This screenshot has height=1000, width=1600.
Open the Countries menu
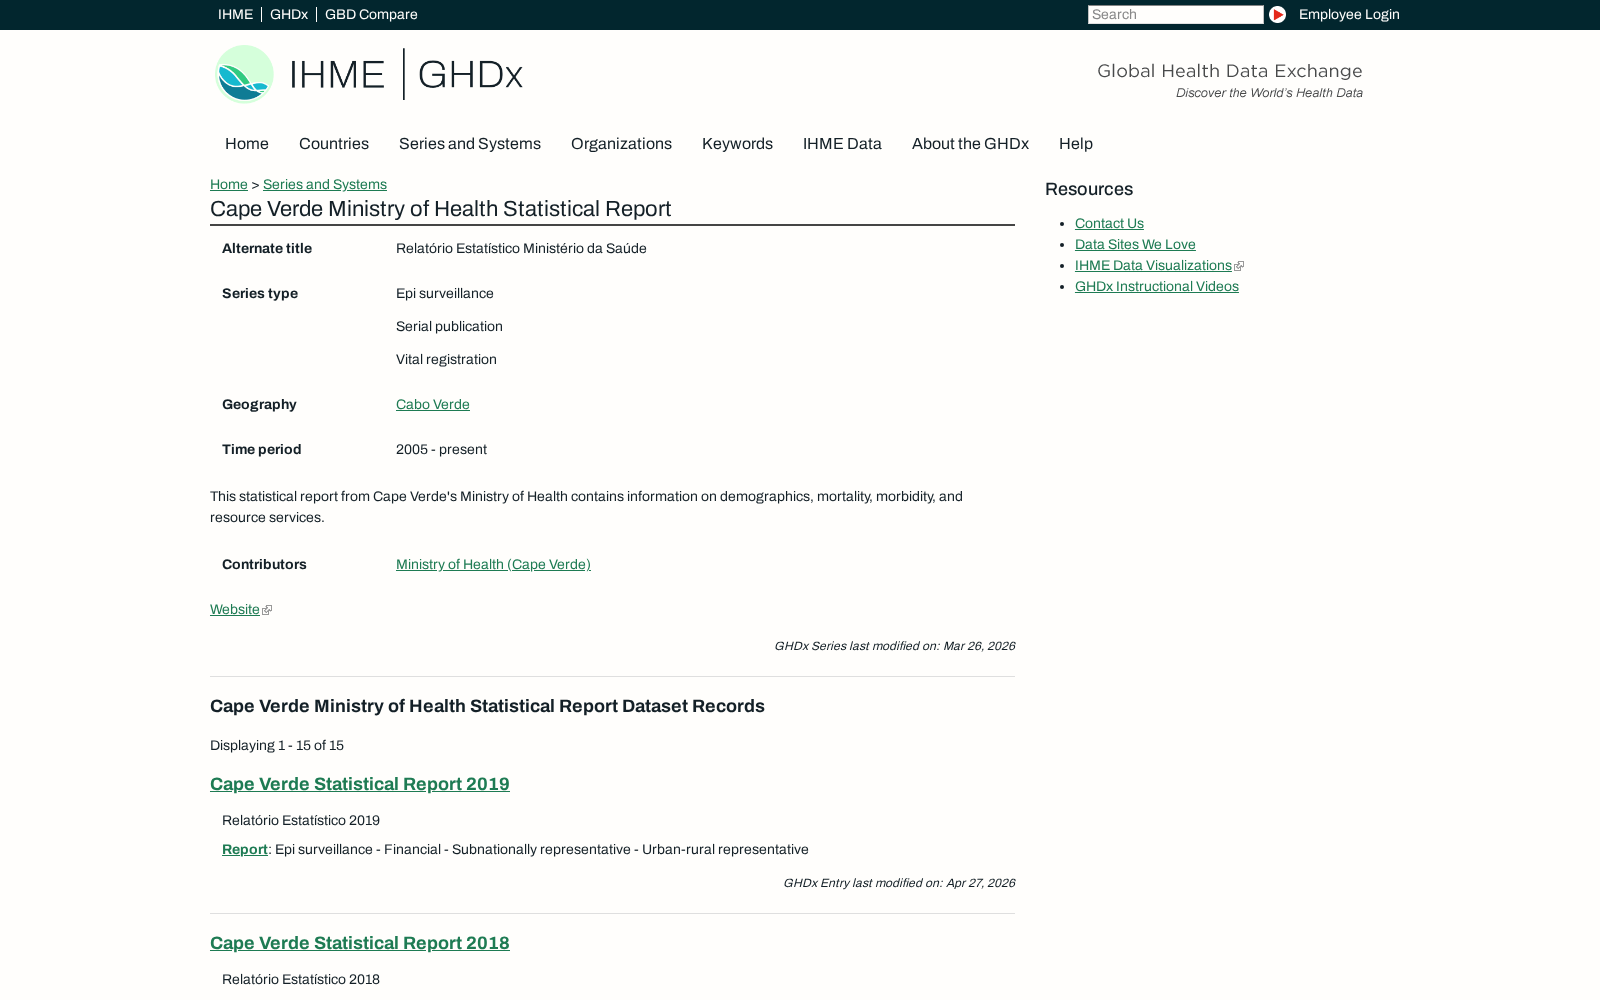point(334,144)
